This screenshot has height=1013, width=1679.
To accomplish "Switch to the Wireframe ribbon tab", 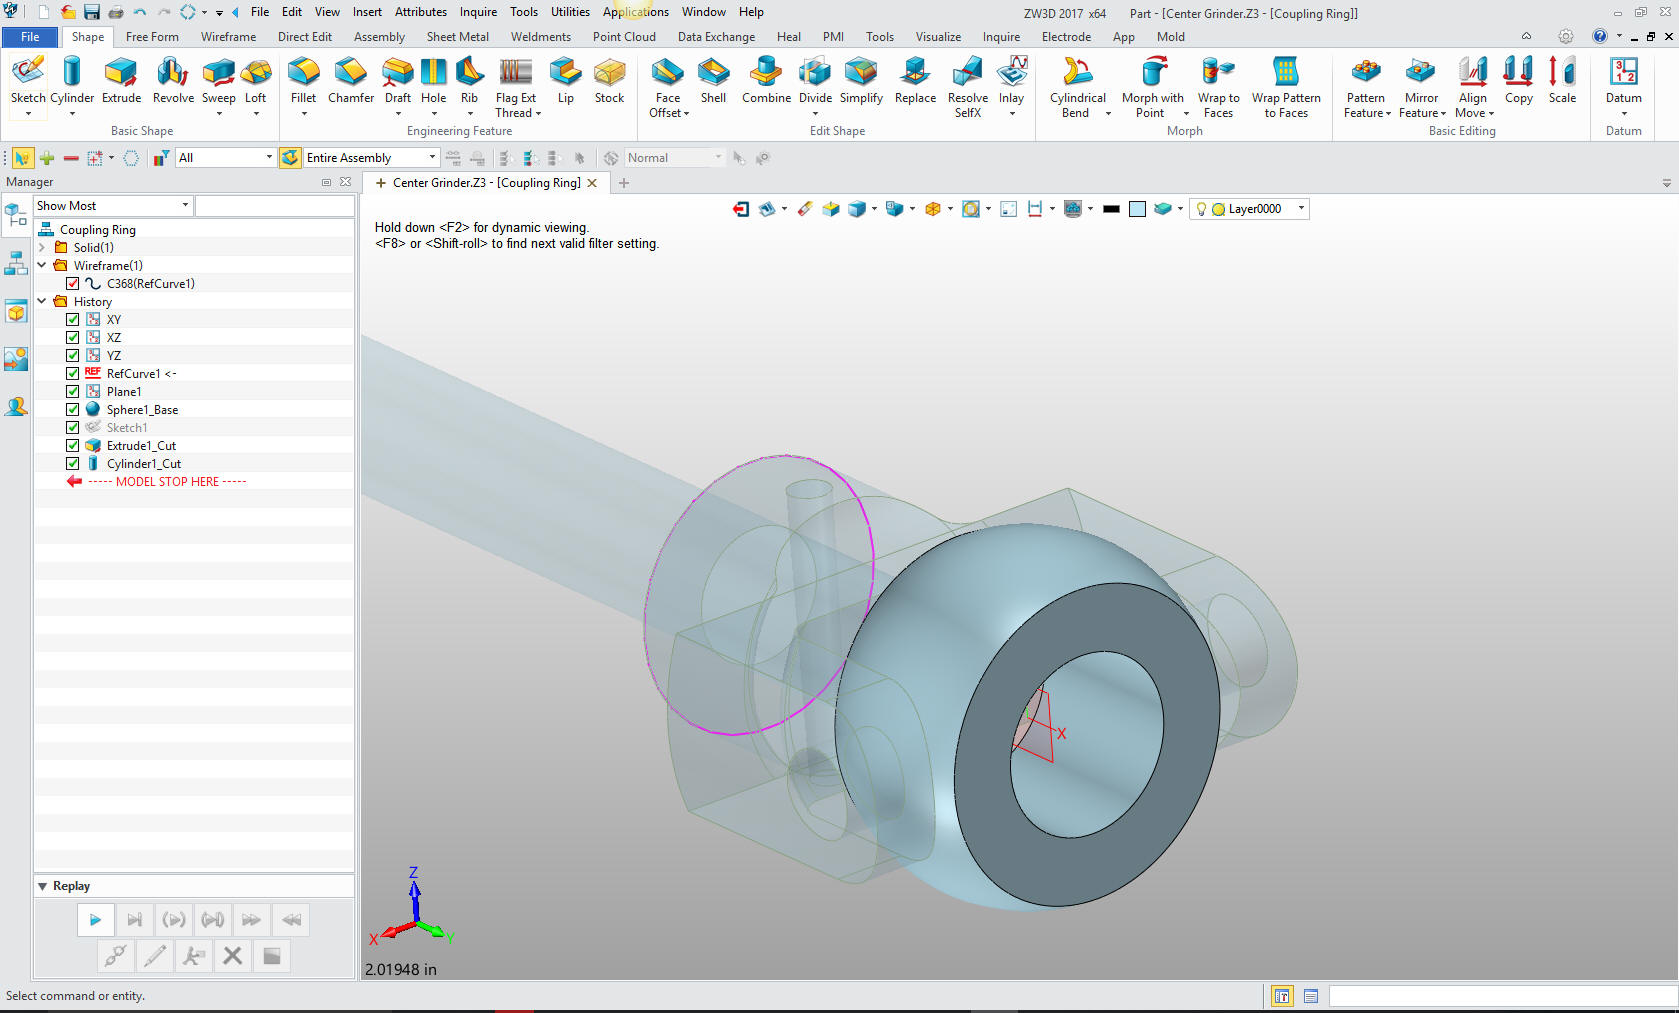I will pyautogui.click(x=228, y=37).
